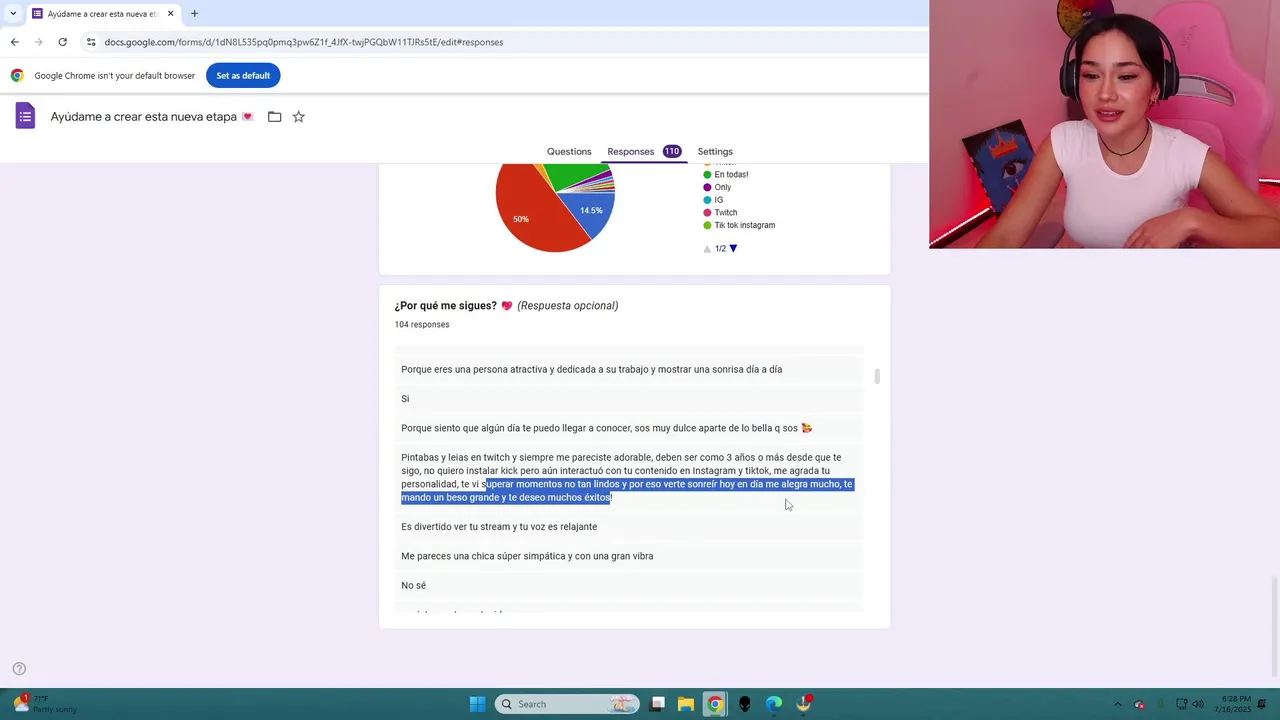Click the address bar URL
The image size is (1280, 720).
pyautogui.click(x=303, y=42)
